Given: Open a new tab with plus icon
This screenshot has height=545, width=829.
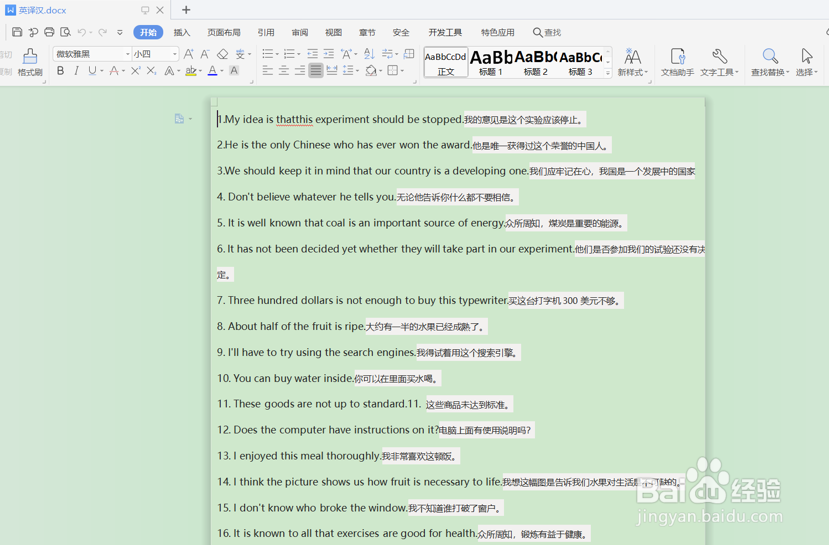Looking at the screenshot, I should tap(186, 10).
